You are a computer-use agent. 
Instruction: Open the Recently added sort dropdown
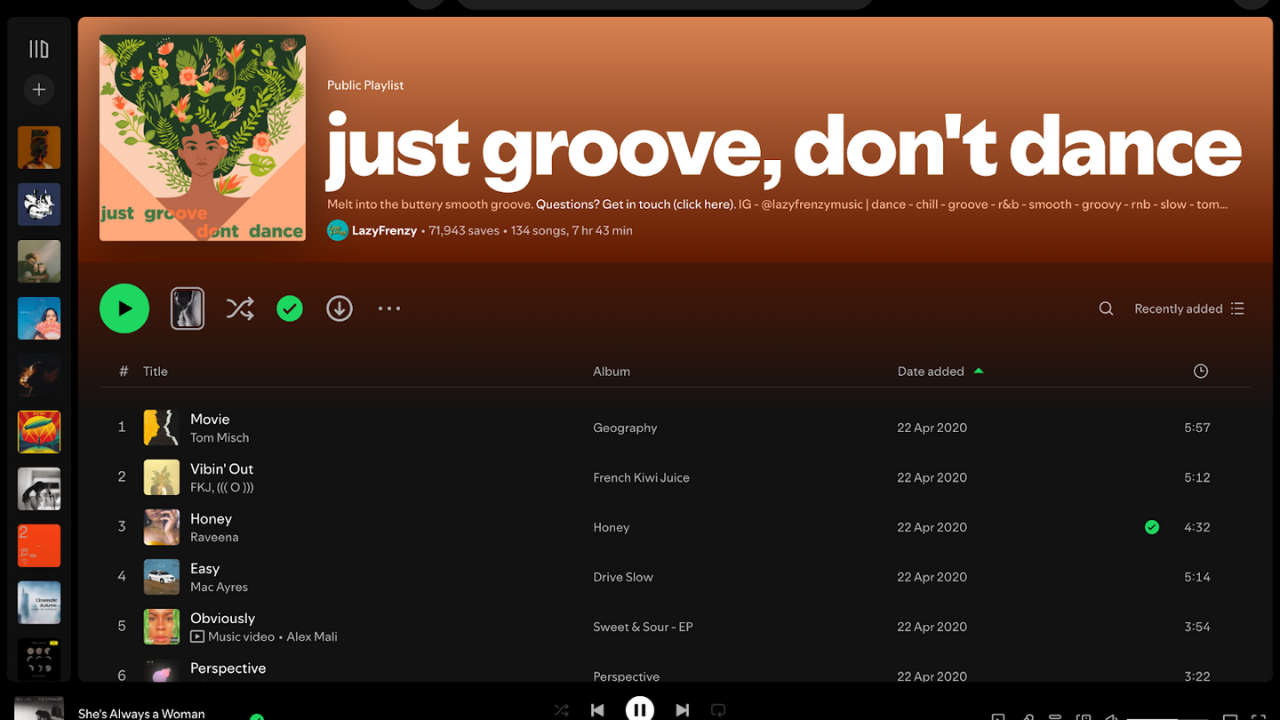(1178, 308)
